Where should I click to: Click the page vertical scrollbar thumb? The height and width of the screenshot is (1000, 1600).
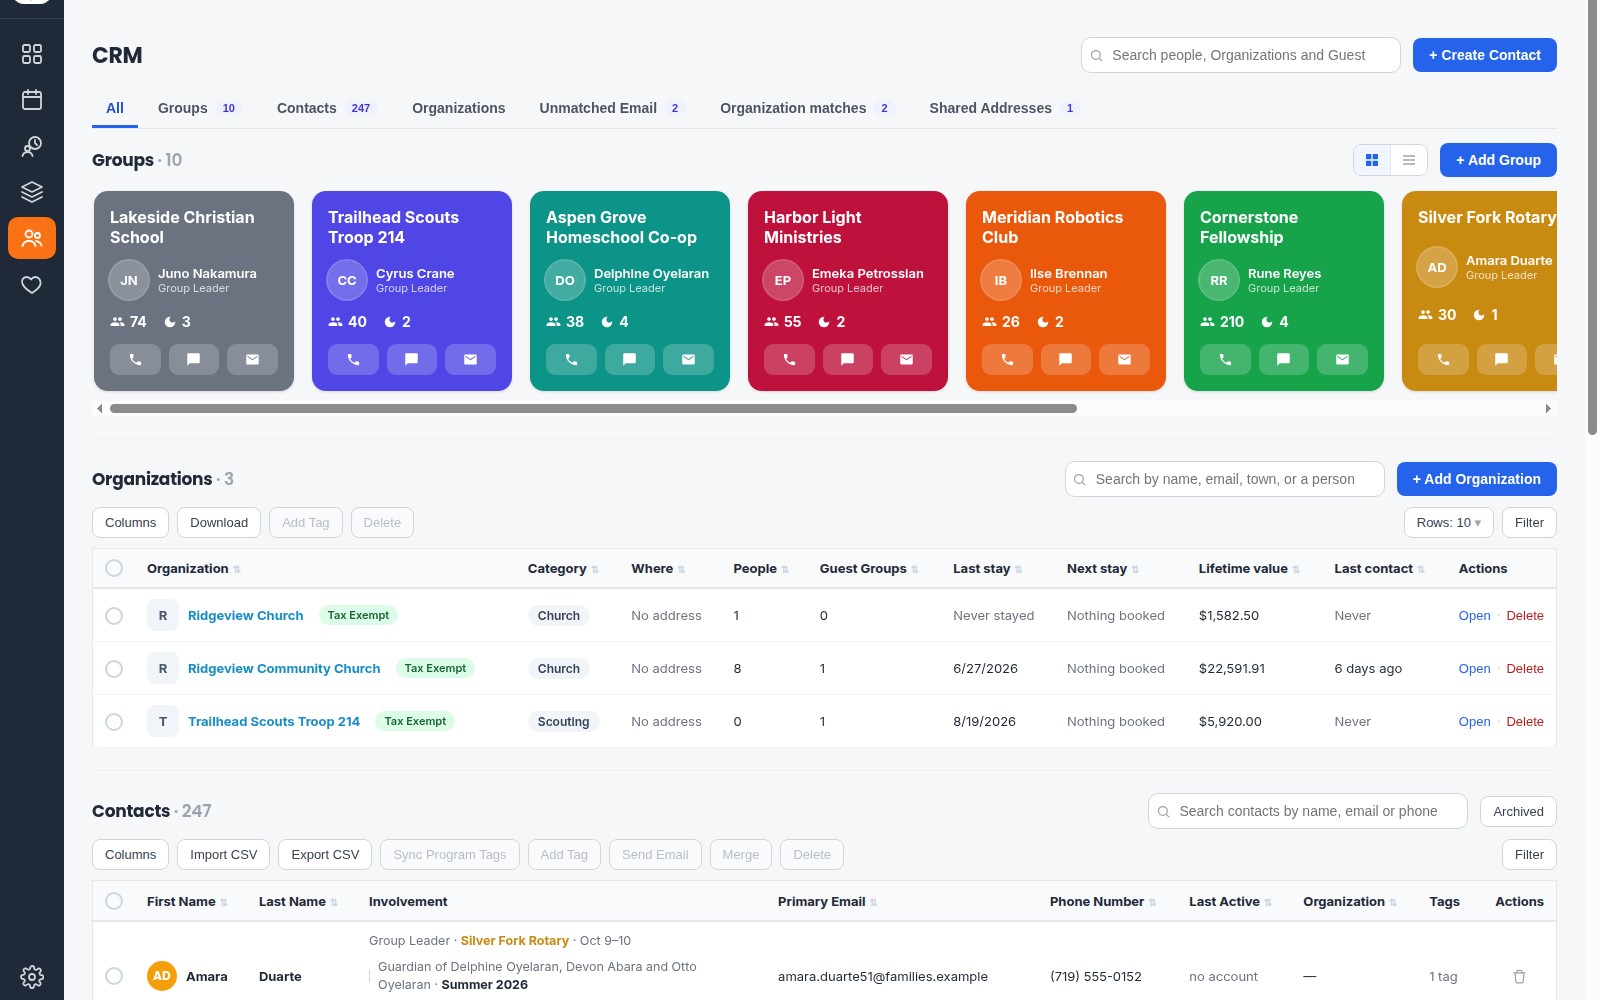[x=1592, y=218]
